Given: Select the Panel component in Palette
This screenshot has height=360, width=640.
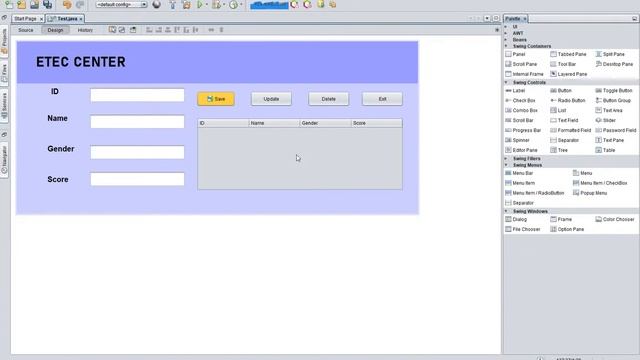Looking at the screenshot, I should [515, 54].
